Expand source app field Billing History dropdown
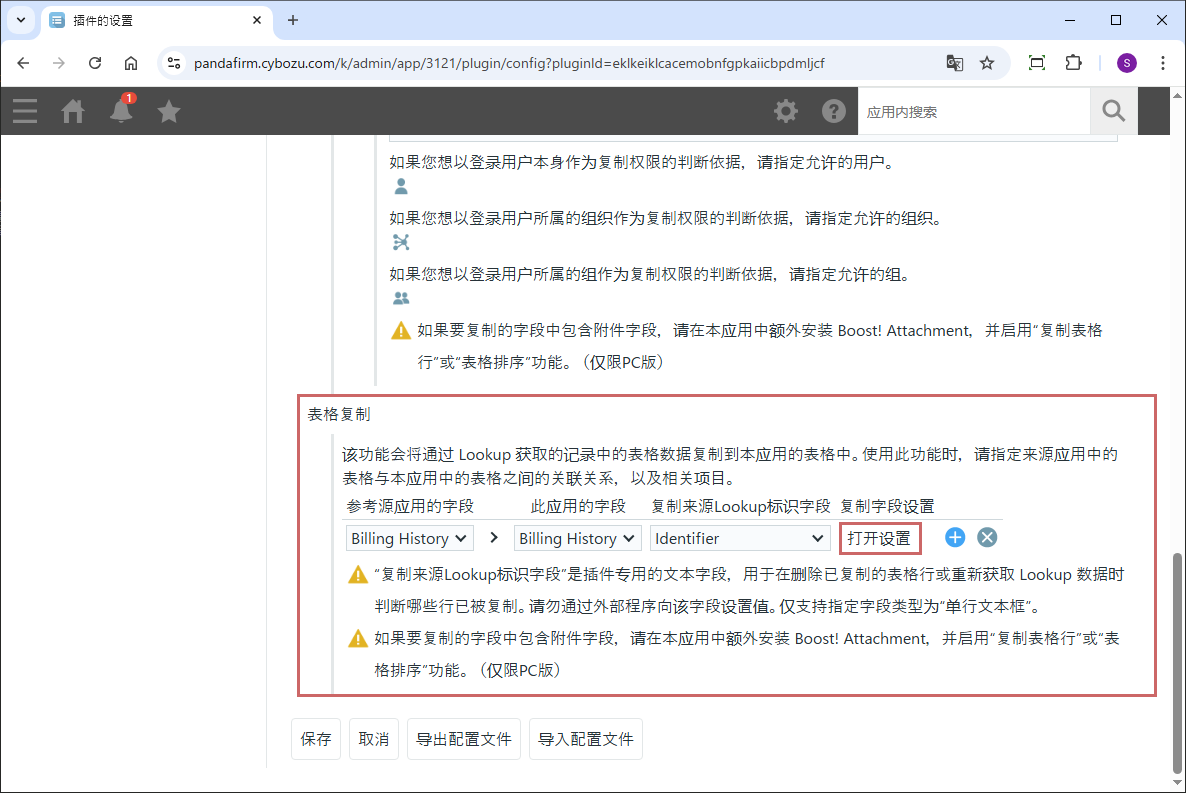The image size is (1186, 793). pos(409,538)
